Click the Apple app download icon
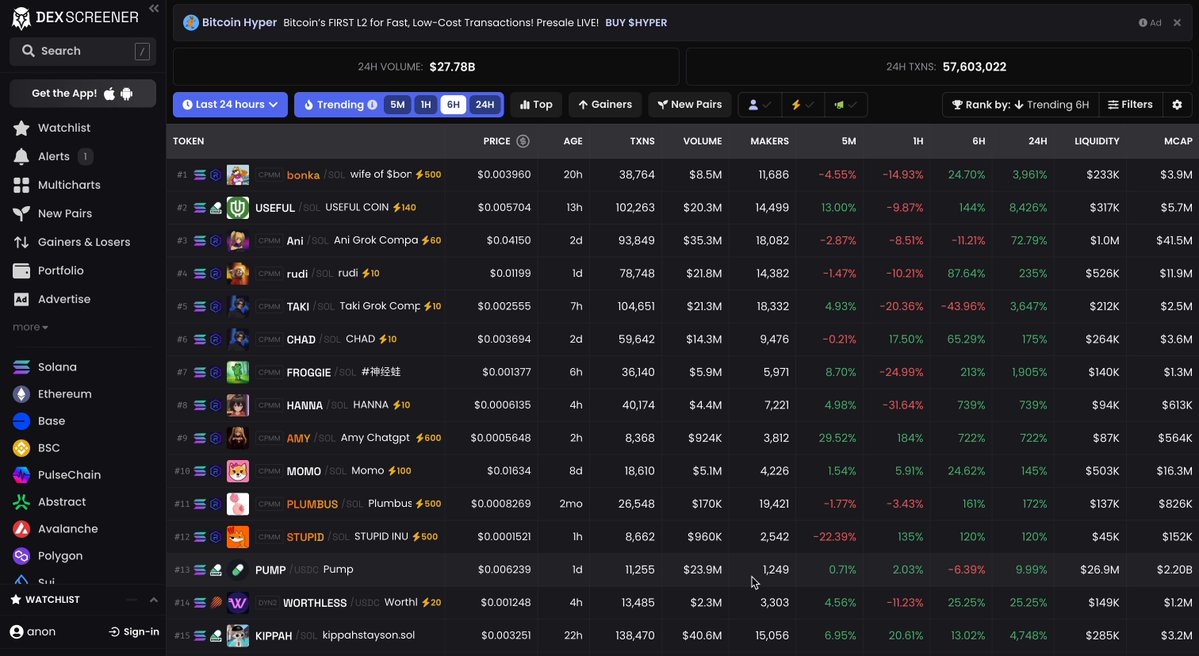Screen dimensions: 1199x656 coord(109,93)
